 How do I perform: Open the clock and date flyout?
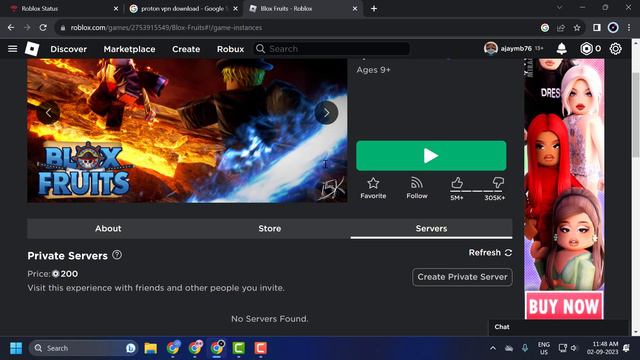coord(602,348)
